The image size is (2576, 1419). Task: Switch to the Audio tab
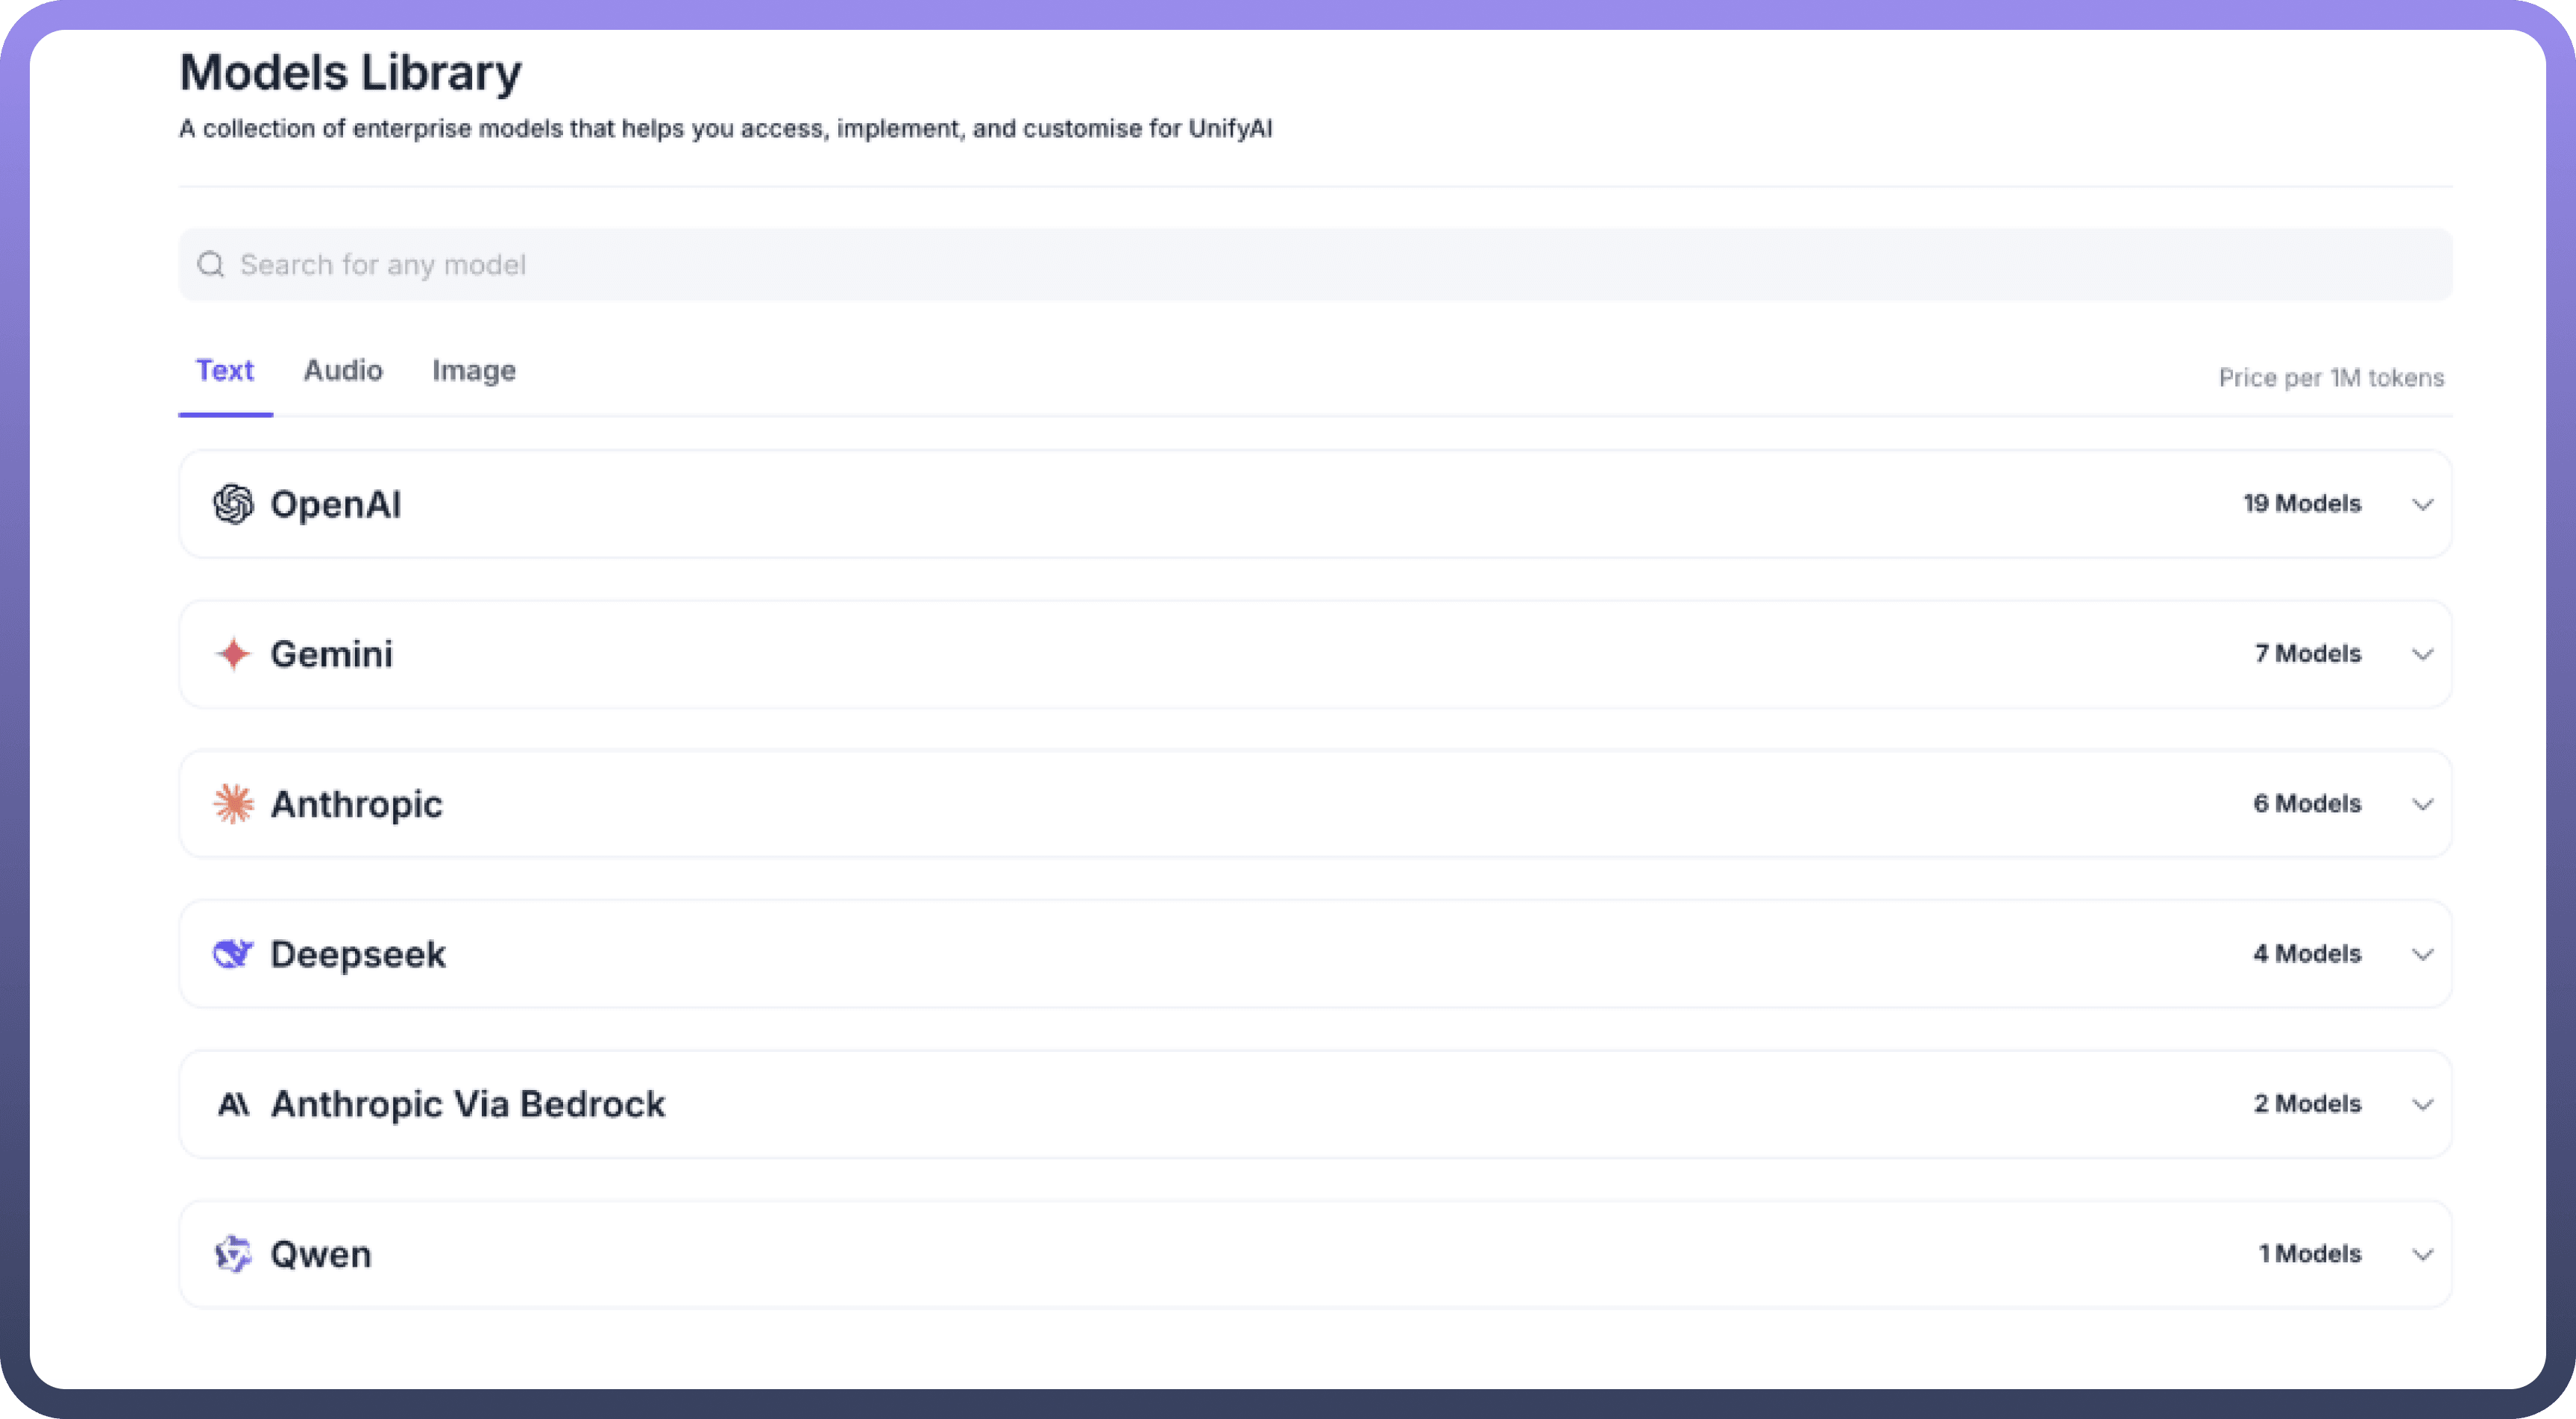pyautogui.click(x=343, y=371)
